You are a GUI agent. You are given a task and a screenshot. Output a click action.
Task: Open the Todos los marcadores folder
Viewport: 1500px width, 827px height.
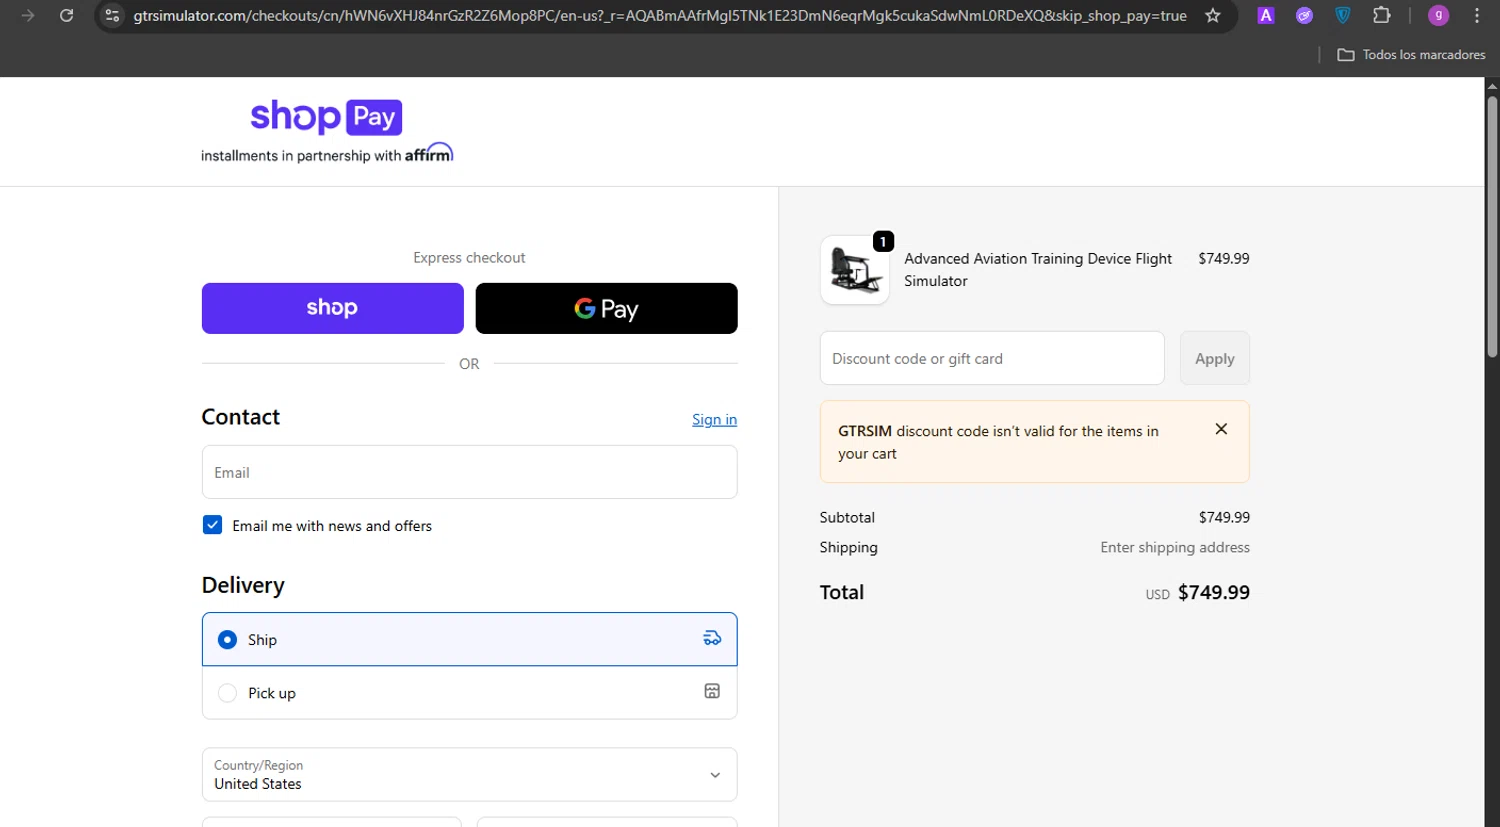1411,55
